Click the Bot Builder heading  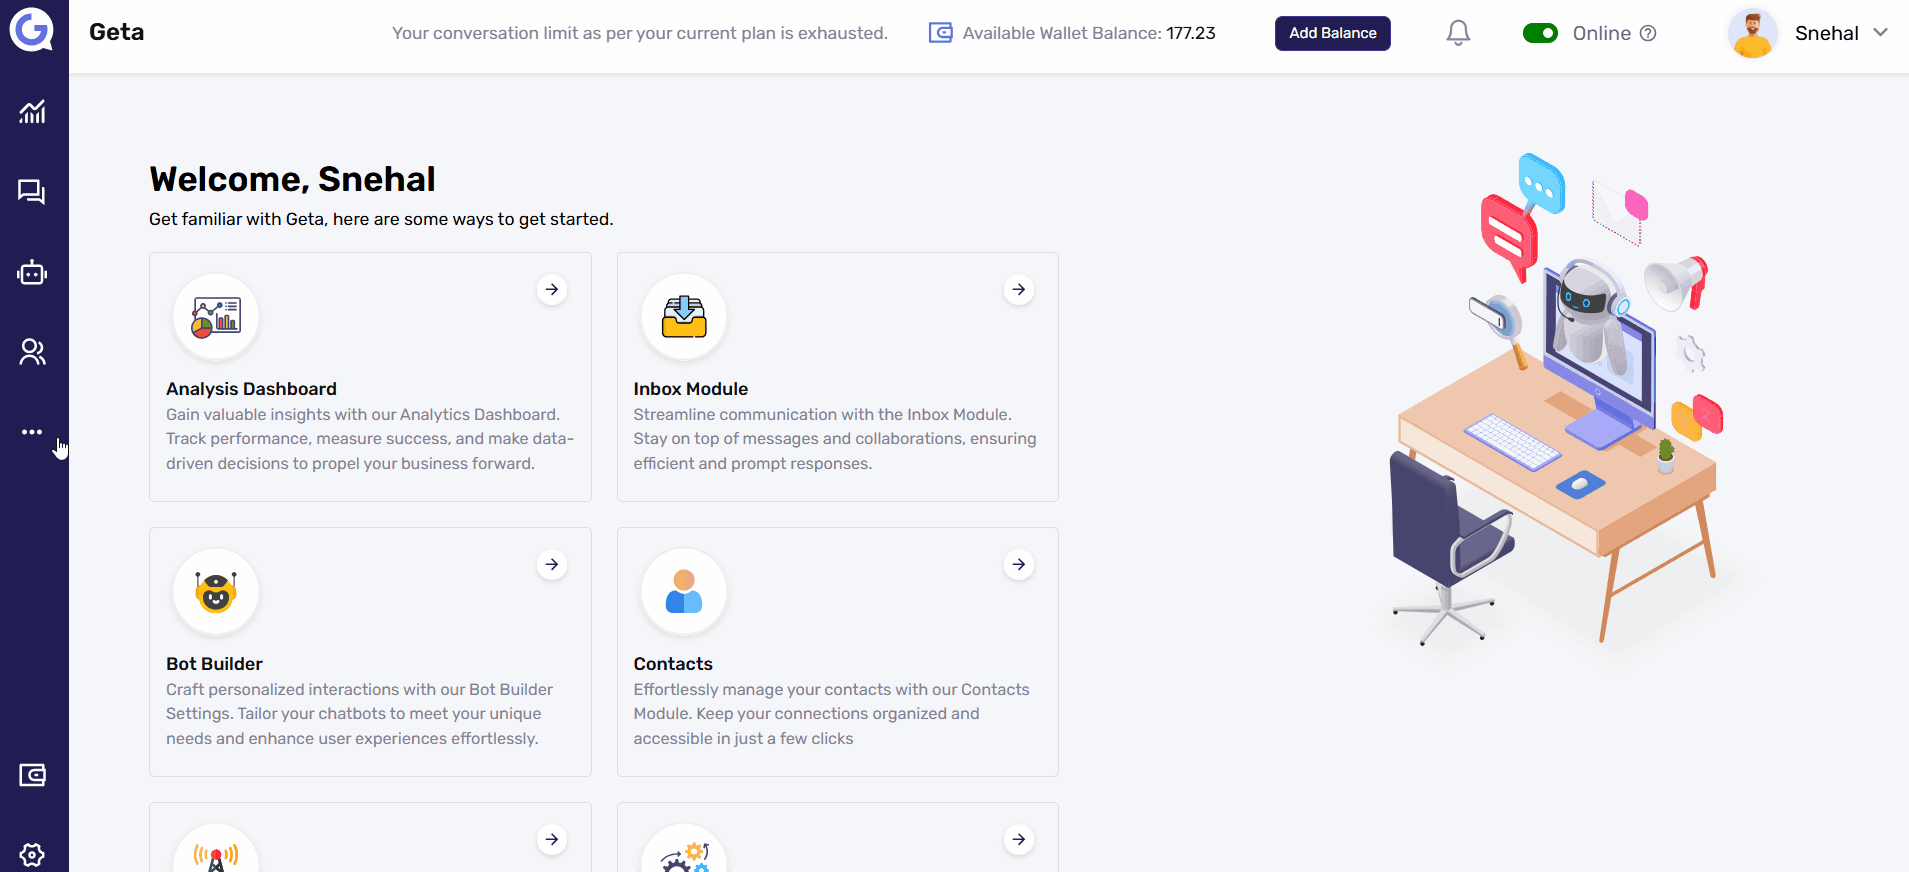coord(214,664)
